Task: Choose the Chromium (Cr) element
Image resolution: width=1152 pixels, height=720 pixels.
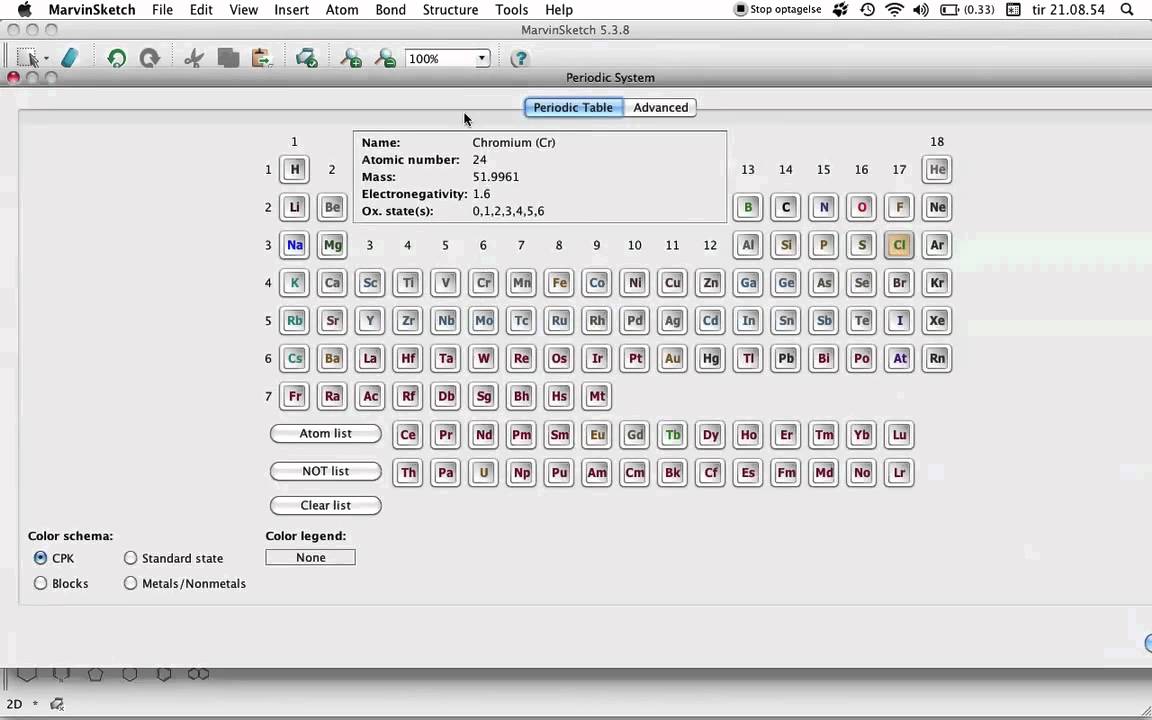Action: pyautogui.click(x=483, y=283)
